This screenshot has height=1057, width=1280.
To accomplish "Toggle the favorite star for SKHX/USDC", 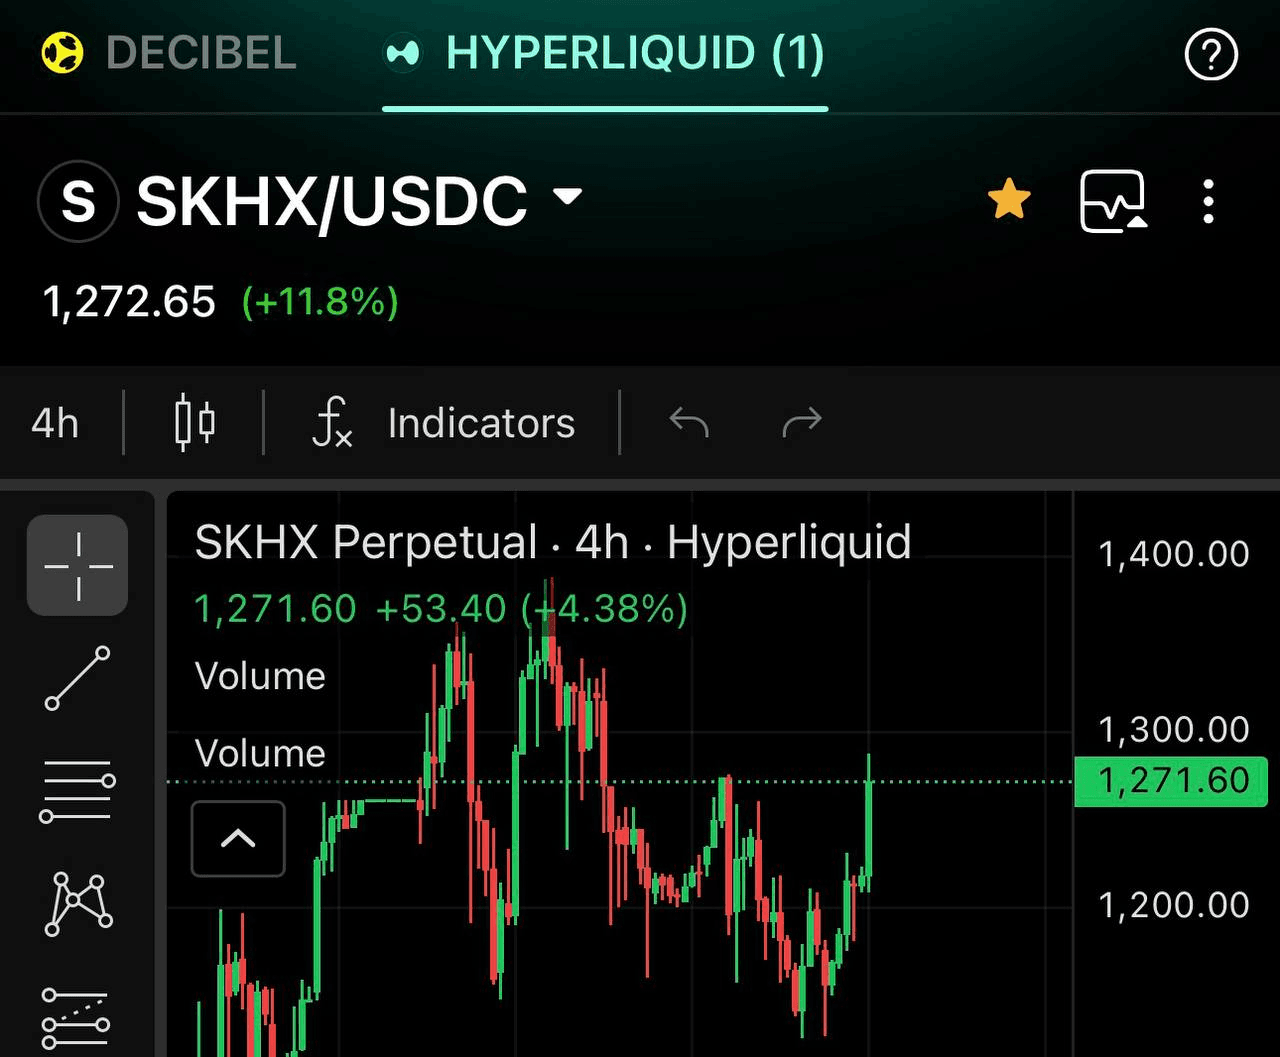I will (x=1009, y=200).
